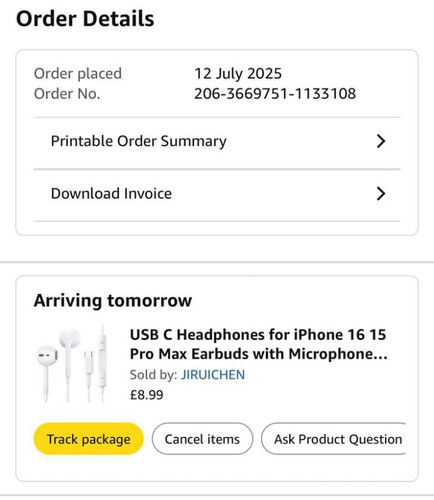Click the 12 July 2025 order date
This screenshot has height=500, width=434.
click(238, 73)
